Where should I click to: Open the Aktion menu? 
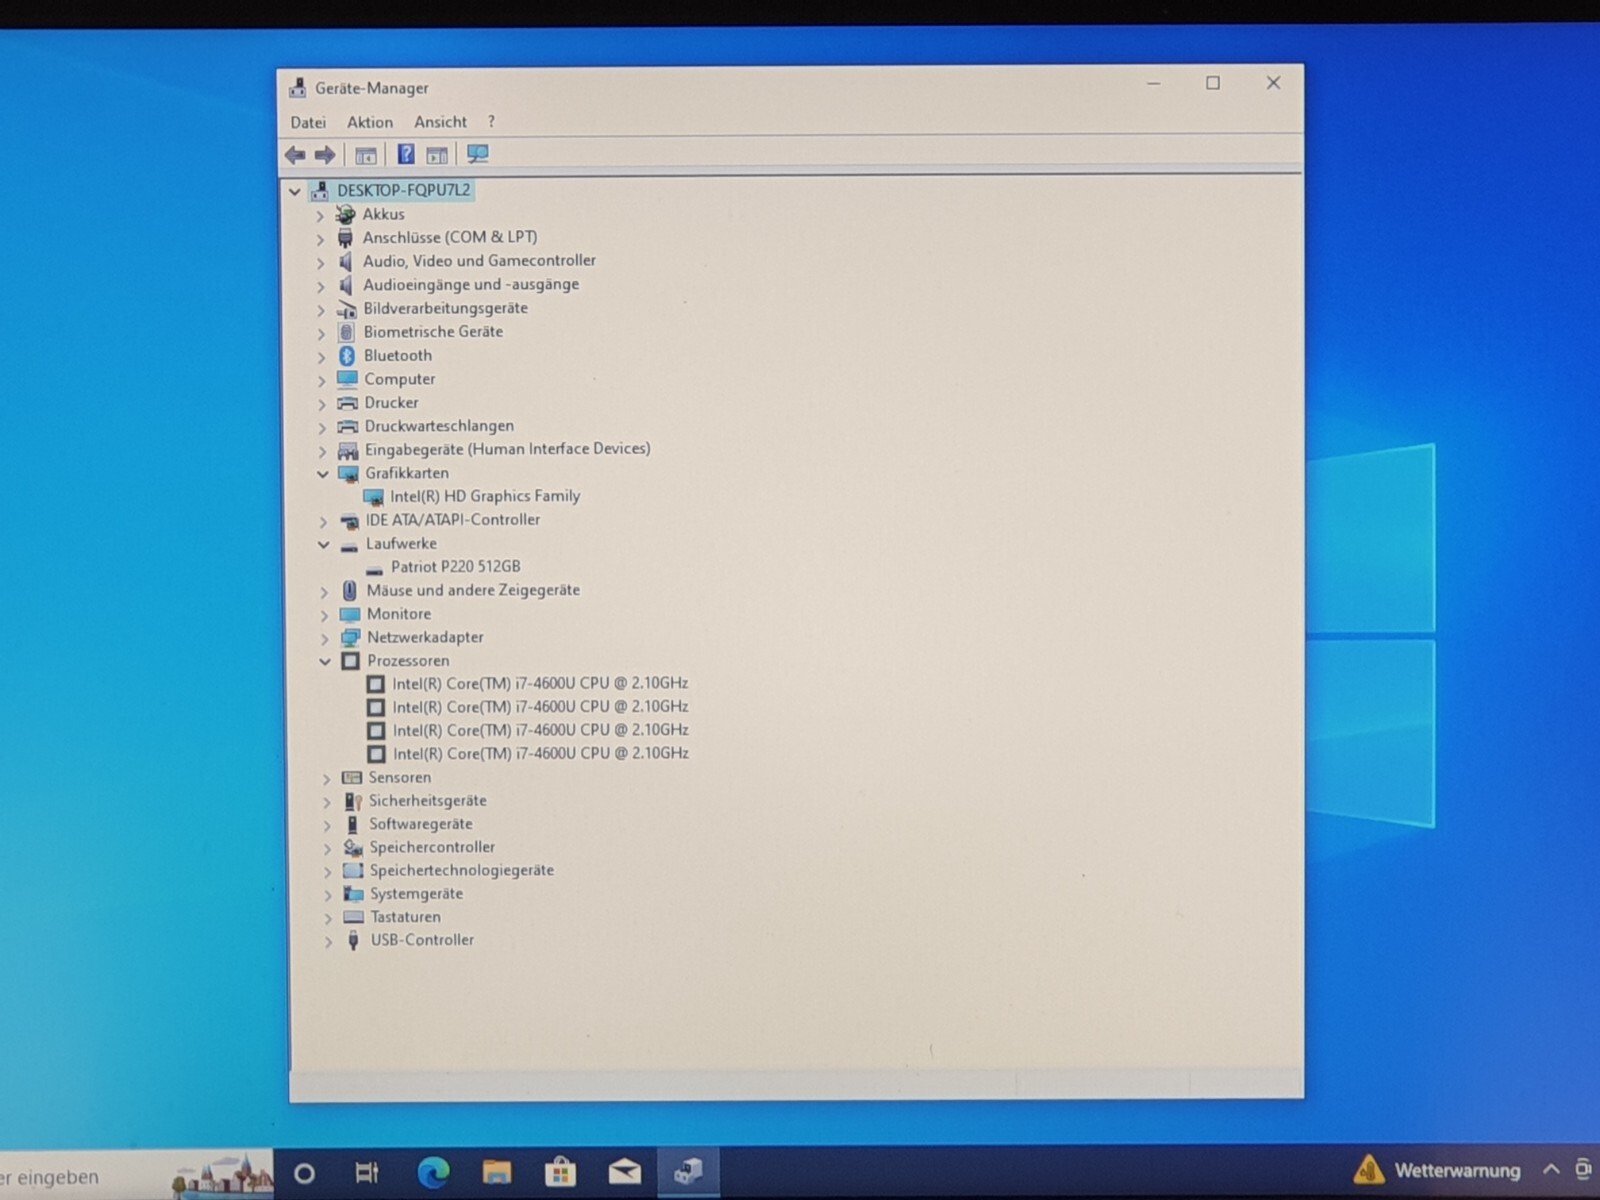point(370,122)
